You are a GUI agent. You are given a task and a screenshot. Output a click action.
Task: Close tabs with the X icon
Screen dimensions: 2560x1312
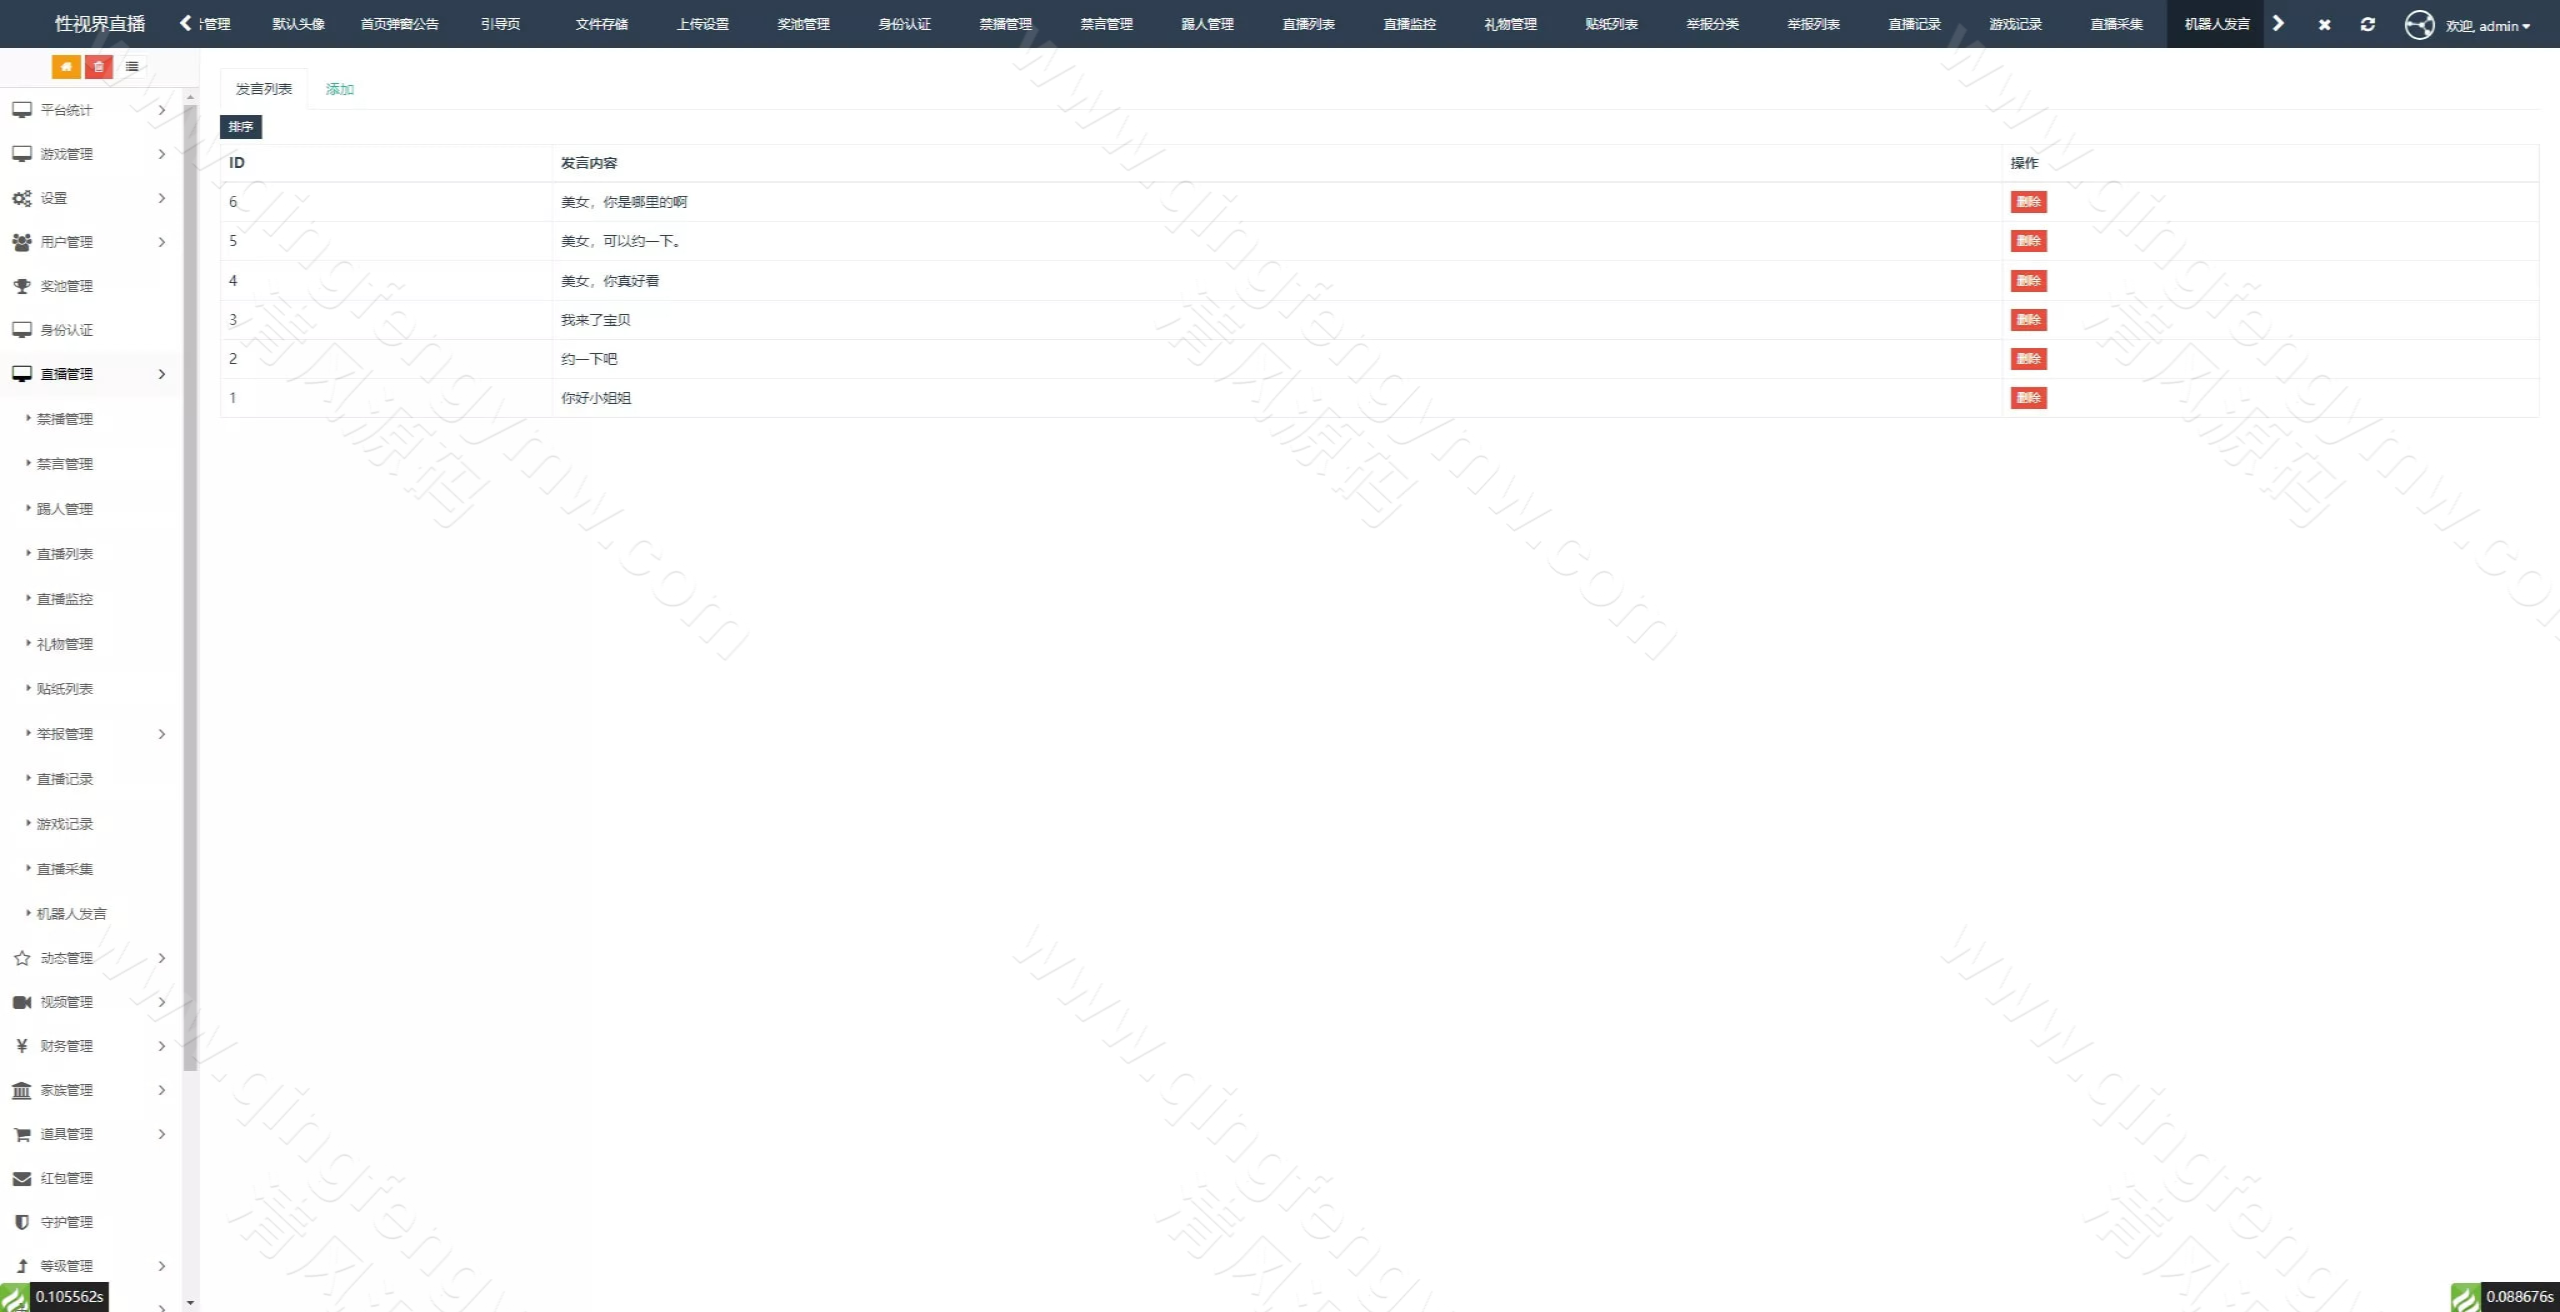2324,24
